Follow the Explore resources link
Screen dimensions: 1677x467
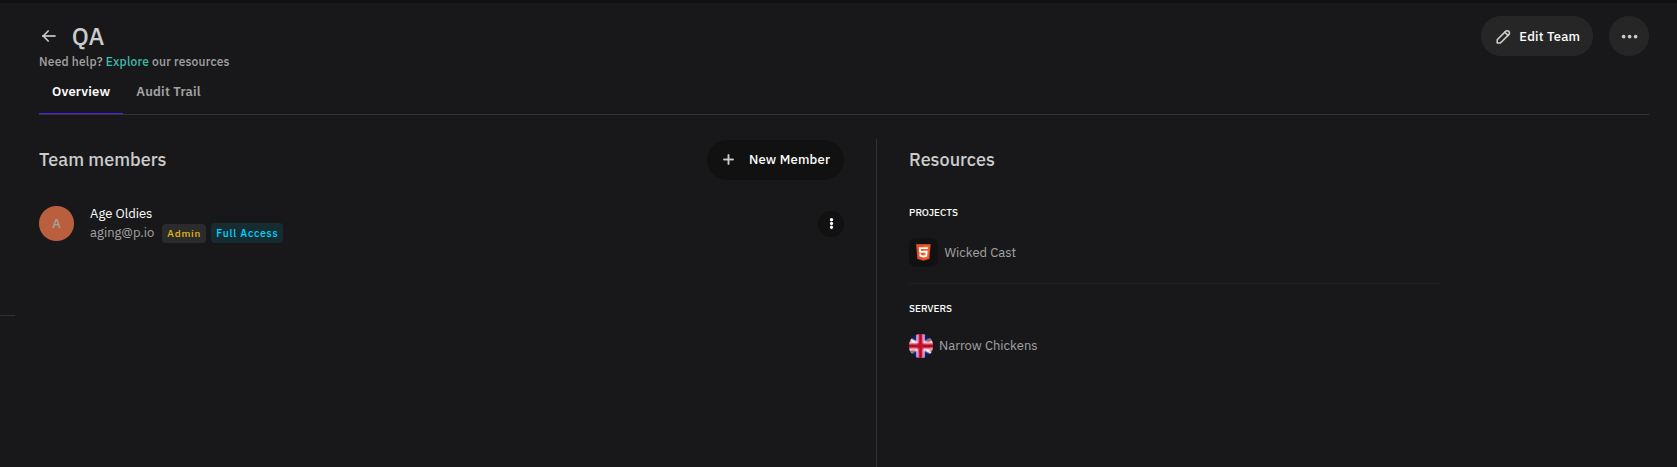tap(127, 62)
